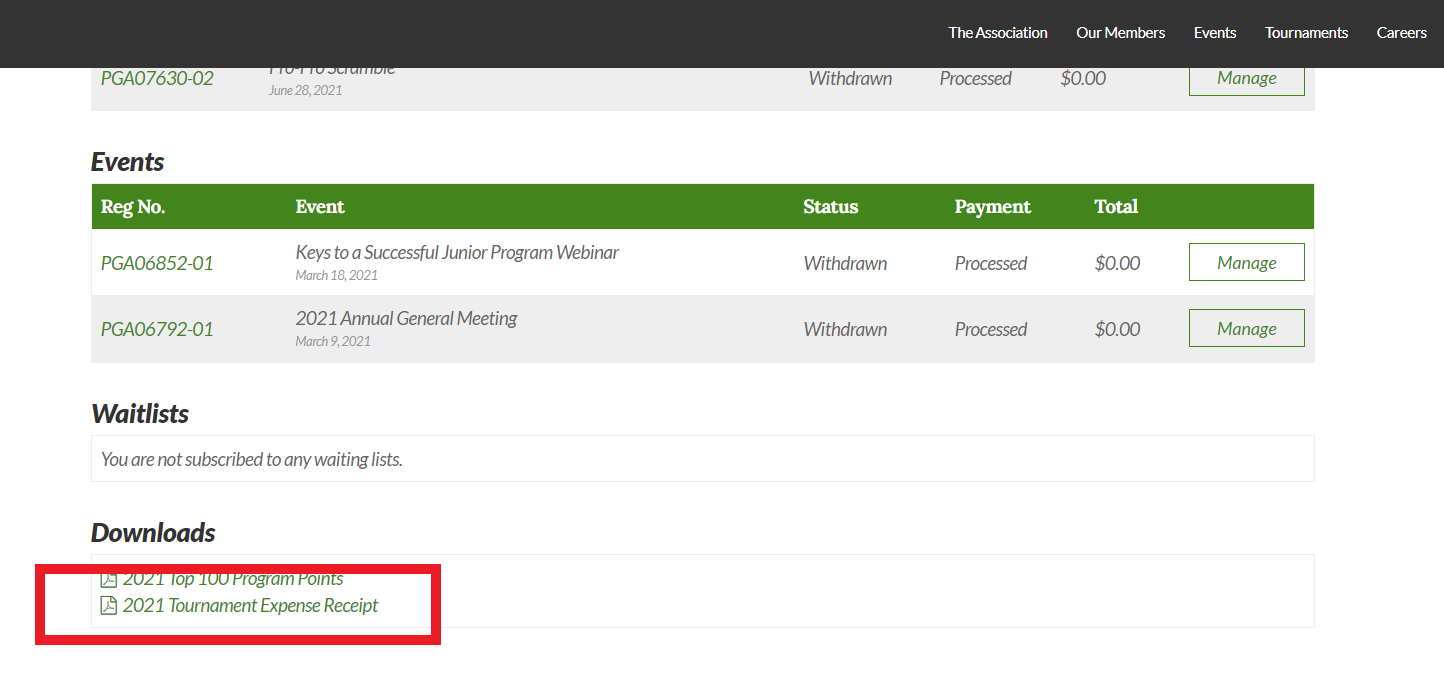The height and width of the screenshot is (699, 1444).
Task: Click the Status column header in Events table
Action: pyautogui.click(x=830, y=207)
